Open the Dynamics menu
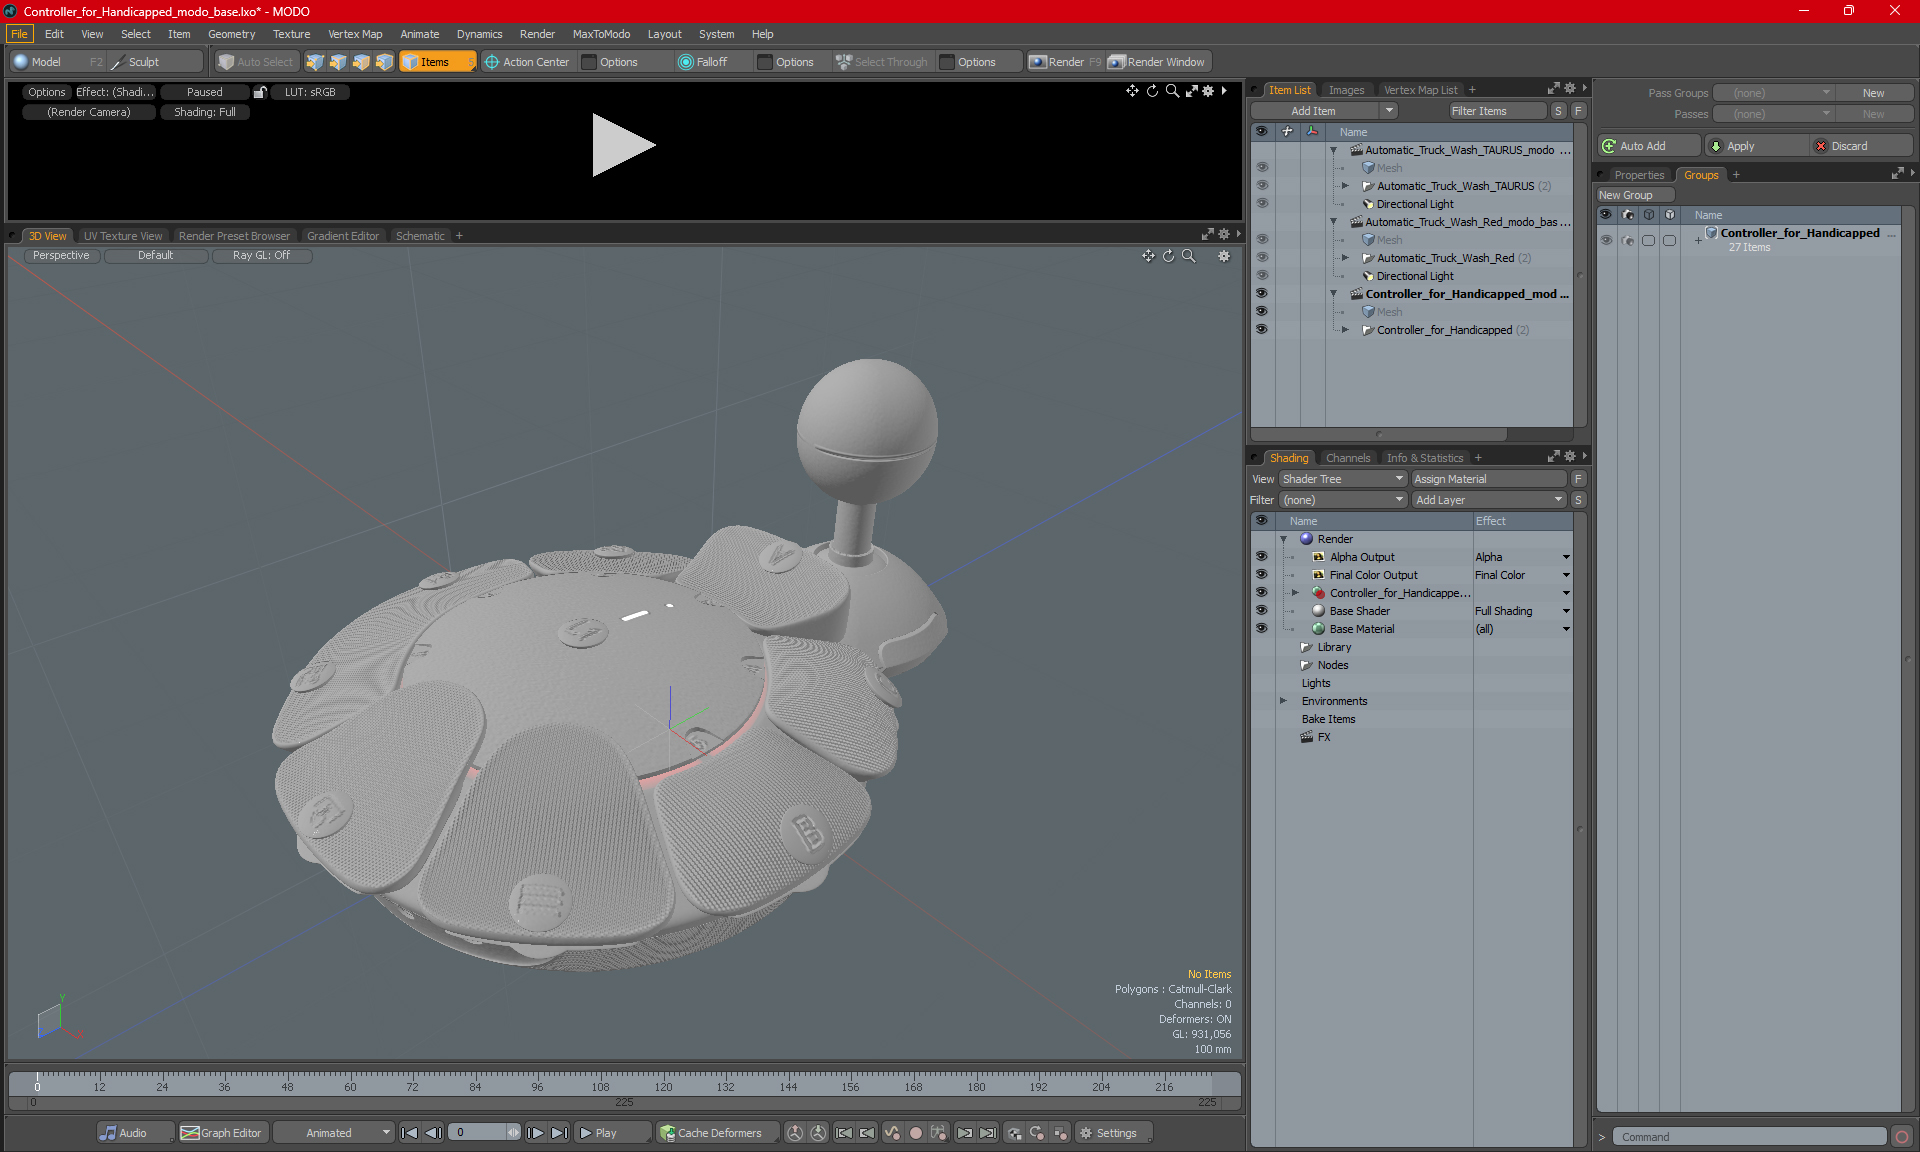 [x=479, y=34]
